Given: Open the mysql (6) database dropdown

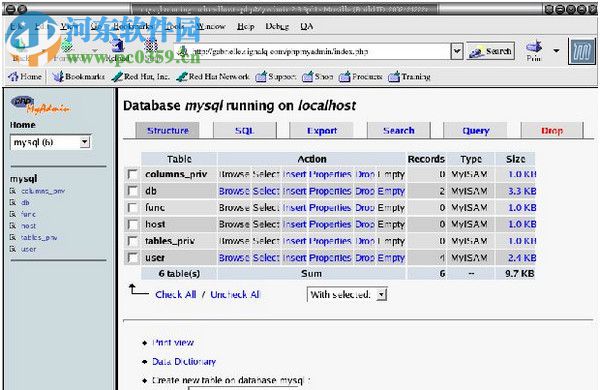Looking at the screenshot, I should click(x=50, y=142).
